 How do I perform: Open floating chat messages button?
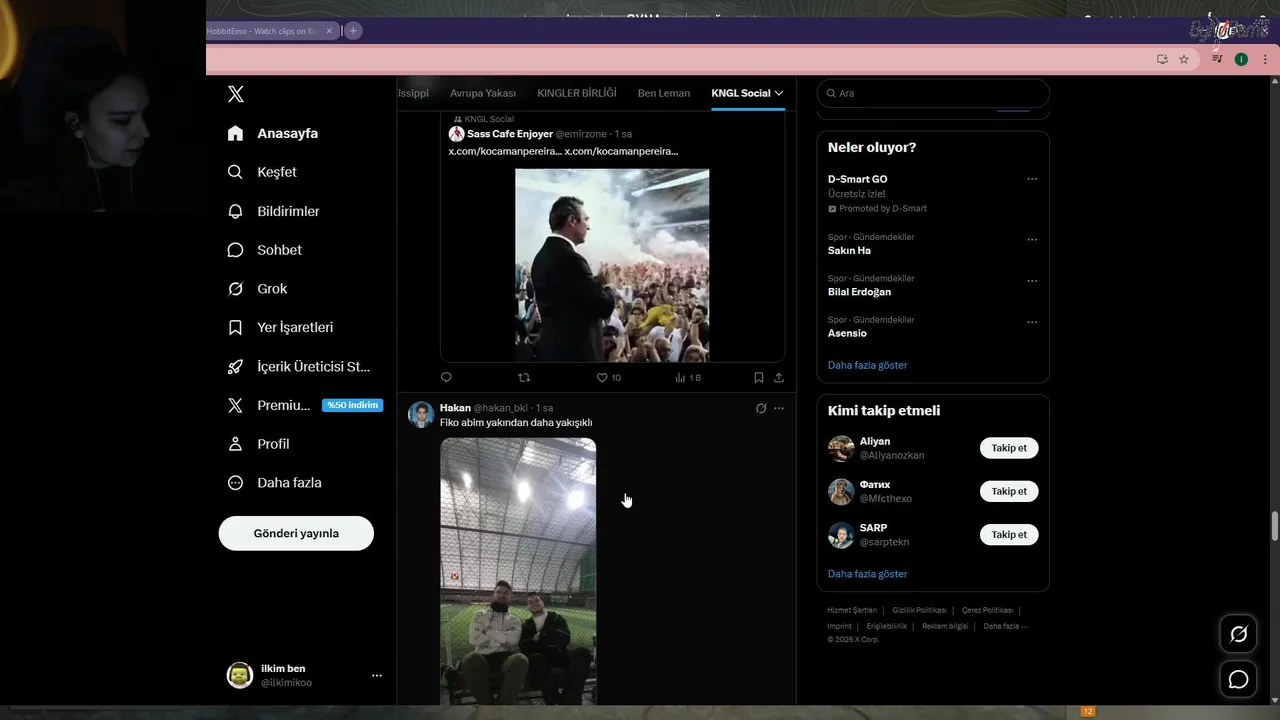pyautogui.click(x=1238, y=679)
